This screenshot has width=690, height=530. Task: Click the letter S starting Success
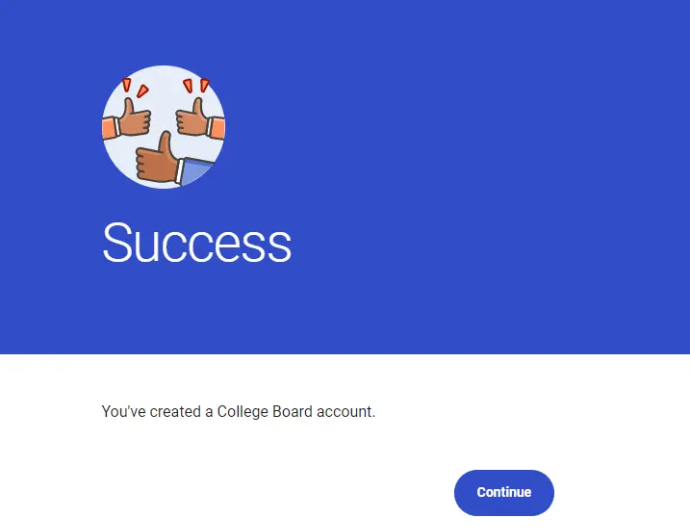117,243
